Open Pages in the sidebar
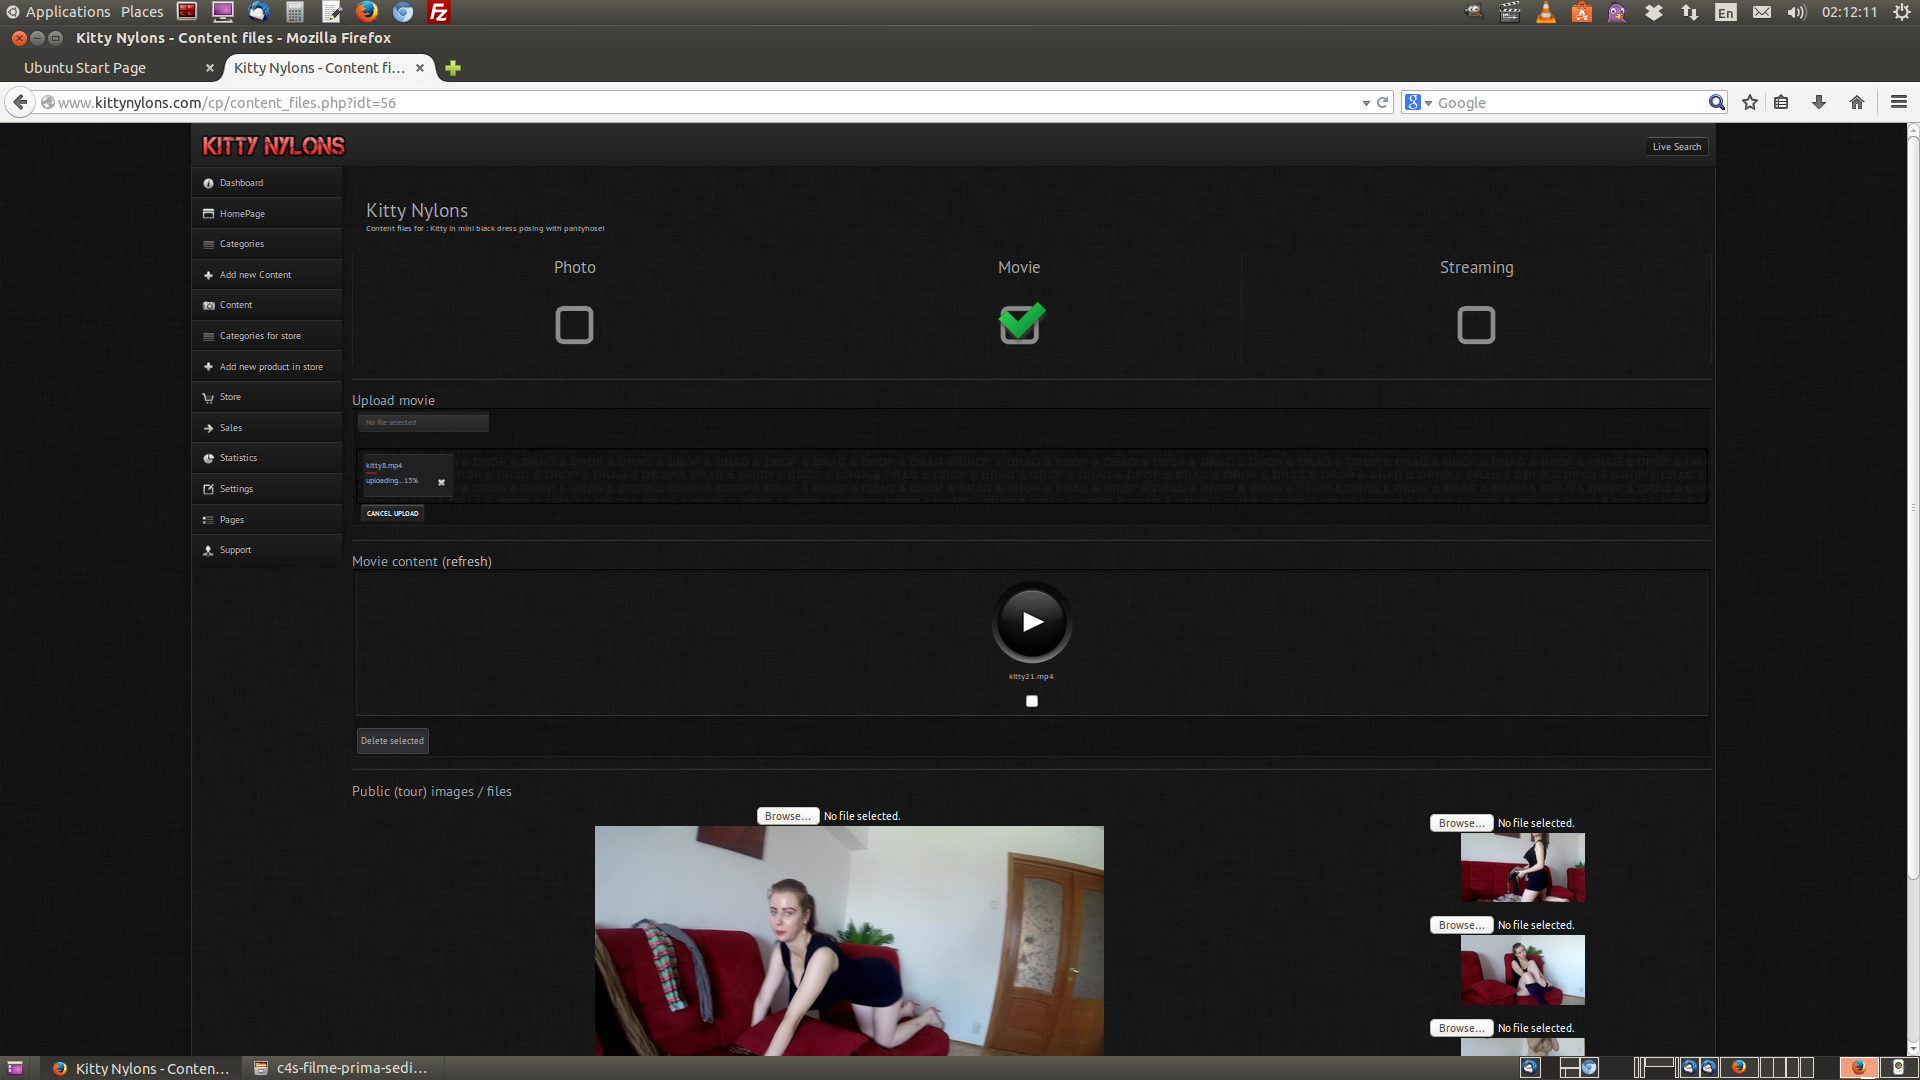Image resolution: width=1920 pixels, height=1080 pixels. [x=266, y=520]
